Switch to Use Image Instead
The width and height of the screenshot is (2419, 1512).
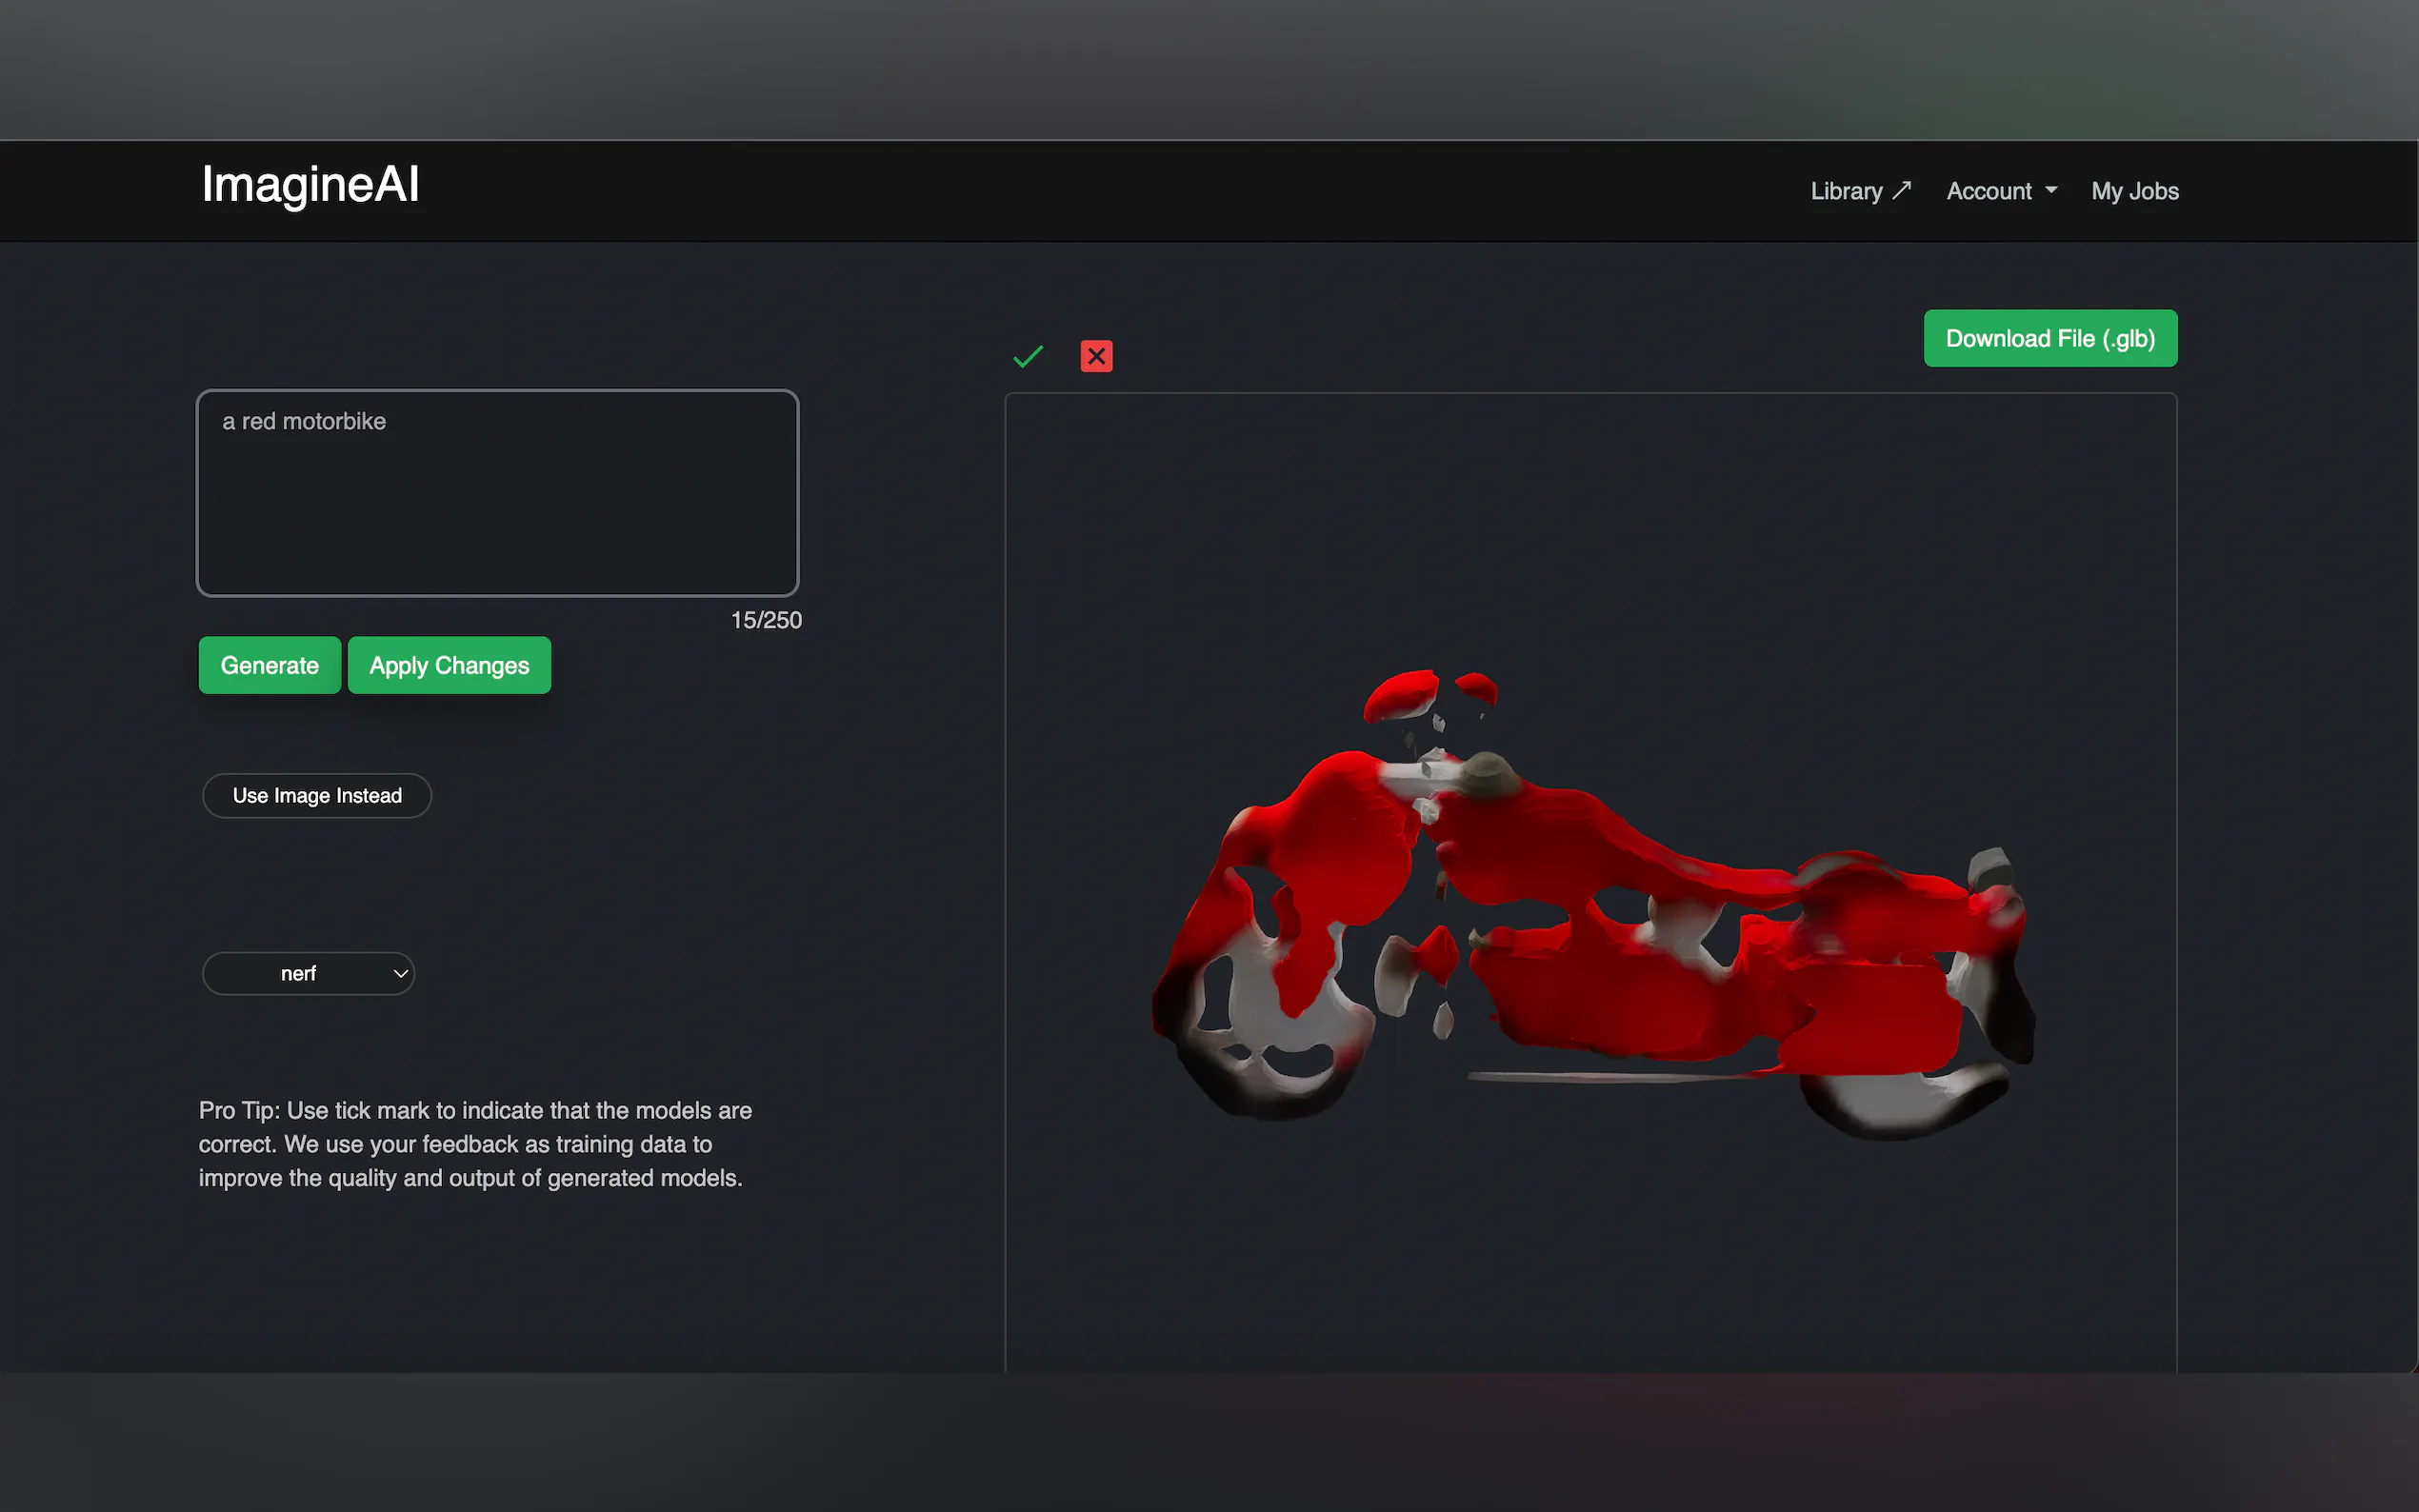(x=317, y=795)
